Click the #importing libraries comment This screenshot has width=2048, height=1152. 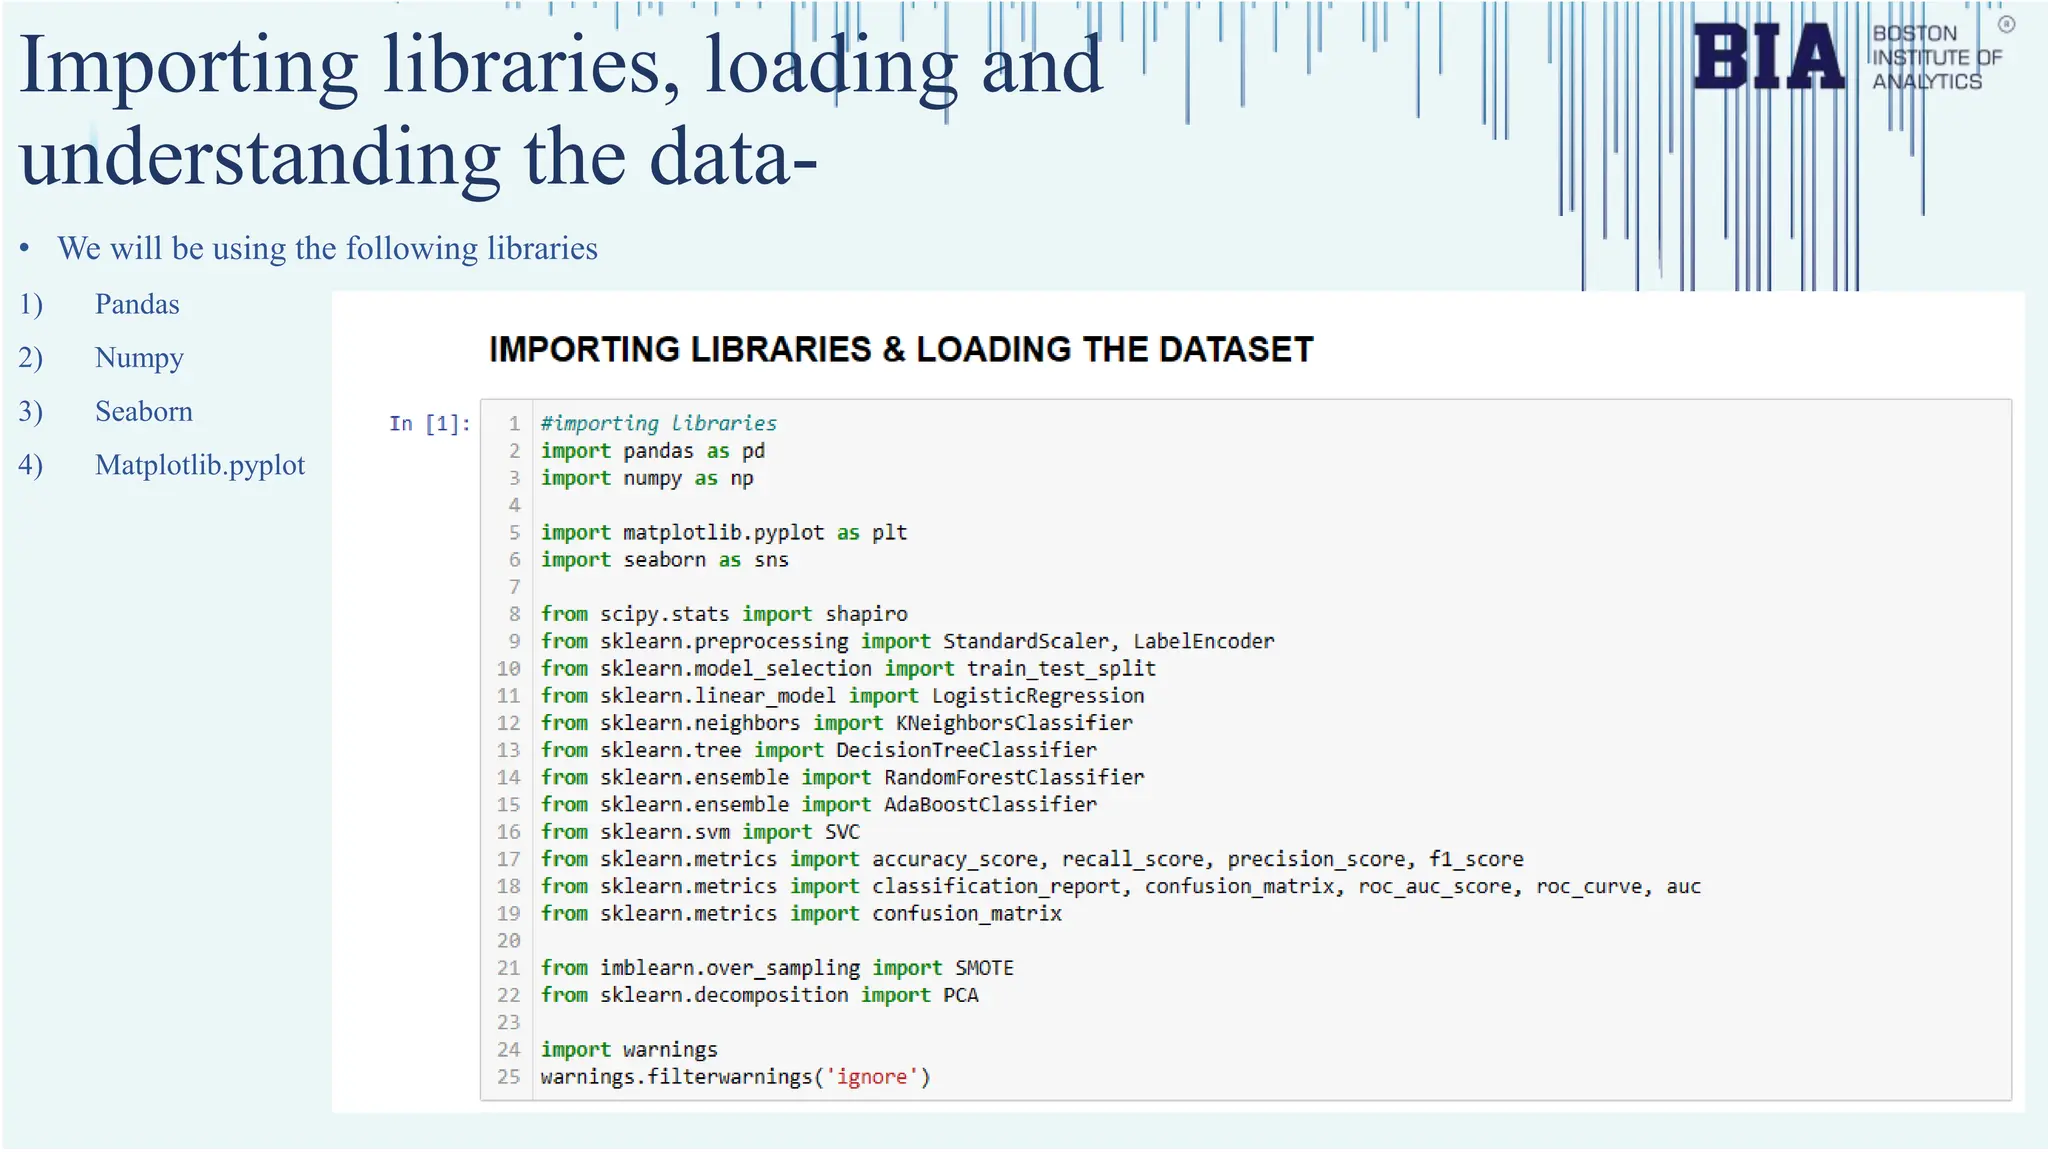pos(658,423)
